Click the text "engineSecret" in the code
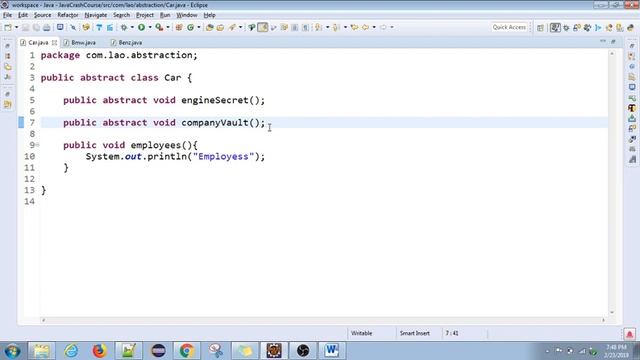640x360 pixels. pos(215,100)
